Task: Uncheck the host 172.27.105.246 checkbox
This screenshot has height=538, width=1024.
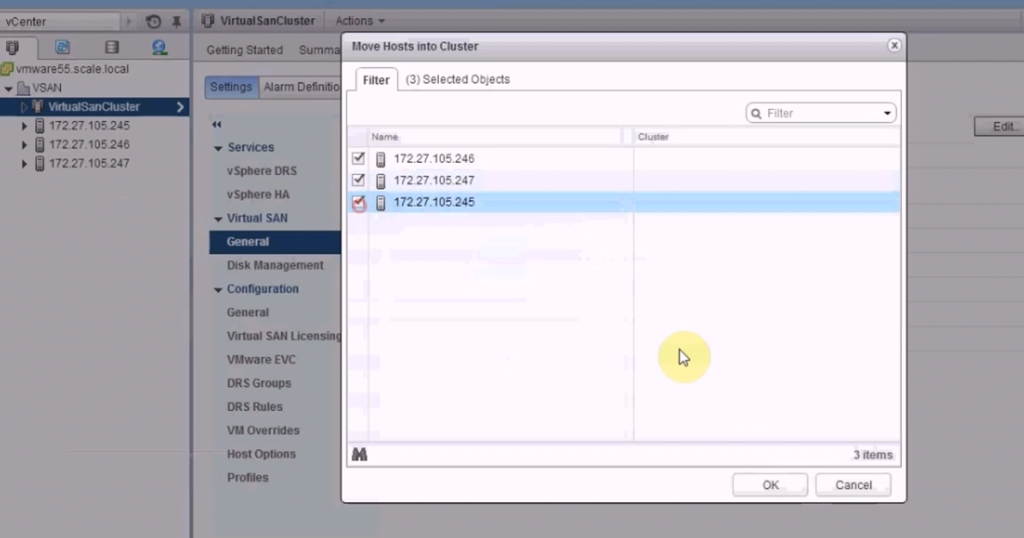Action: [359, 158]
